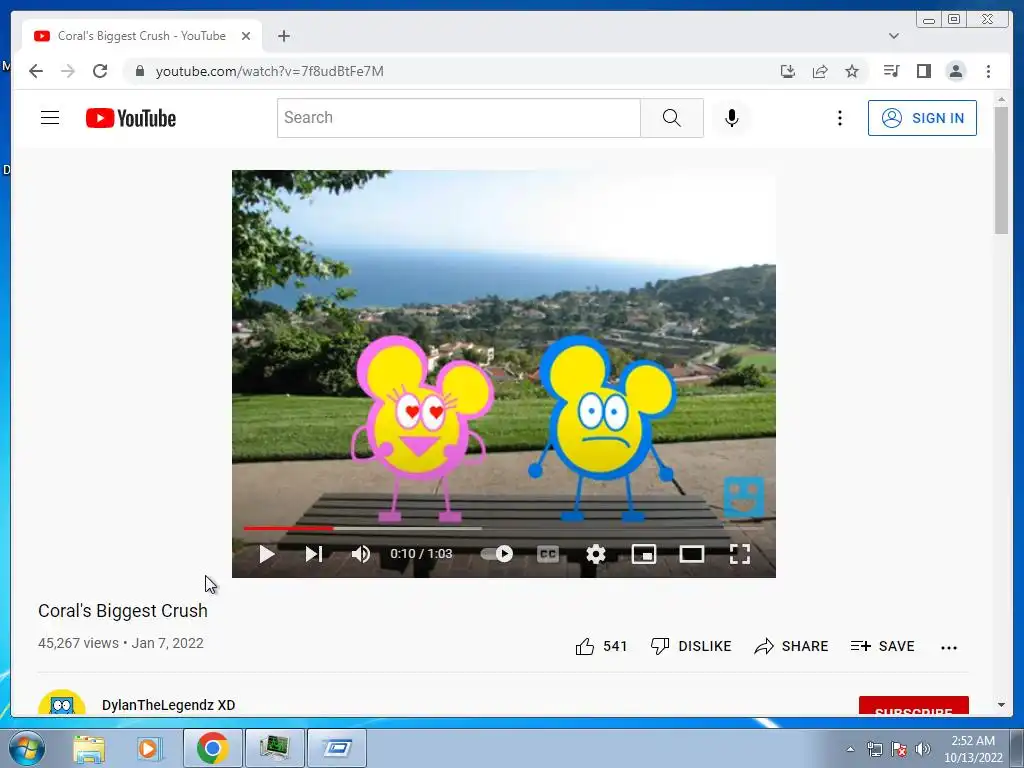Open YouTube settings three-dot menu
Screen dimensions: 1024x768
point(840,118)
